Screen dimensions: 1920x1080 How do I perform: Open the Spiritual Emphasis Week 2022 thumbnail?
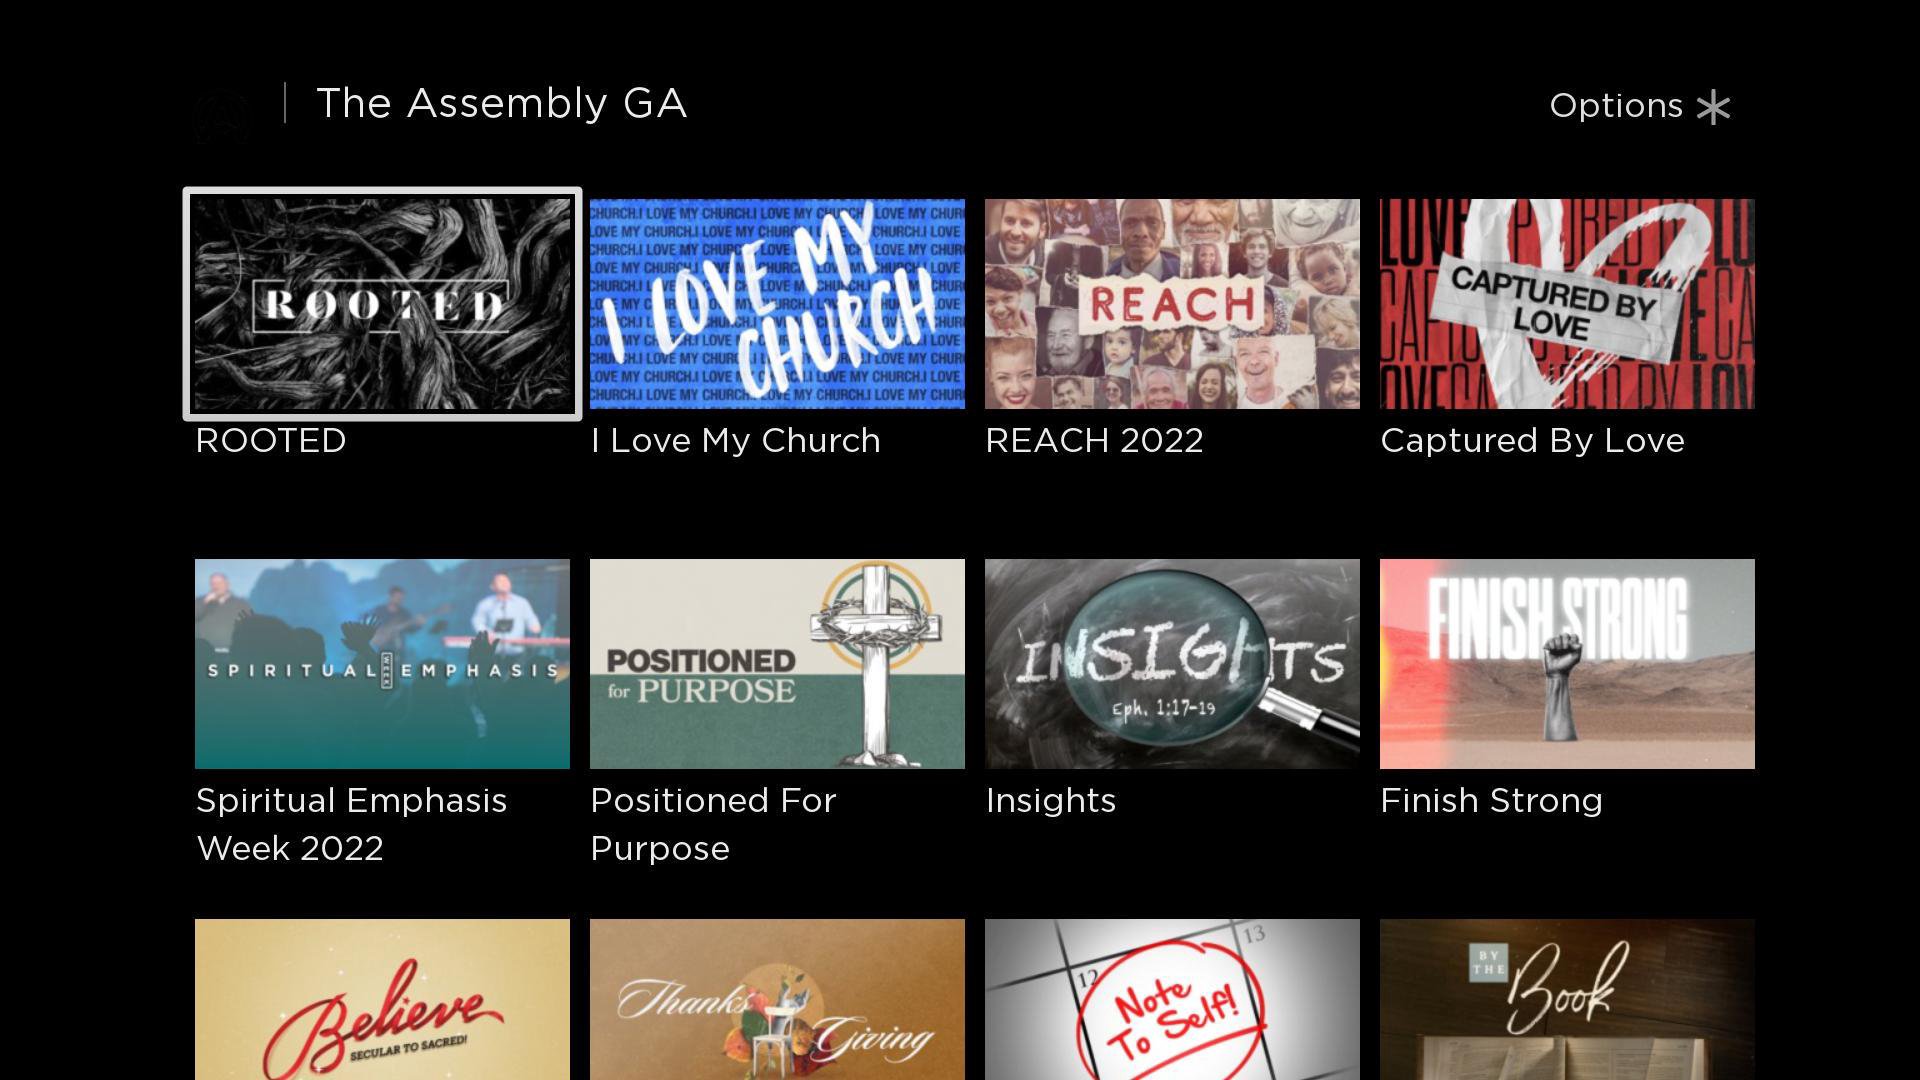[x=382, y=664]
